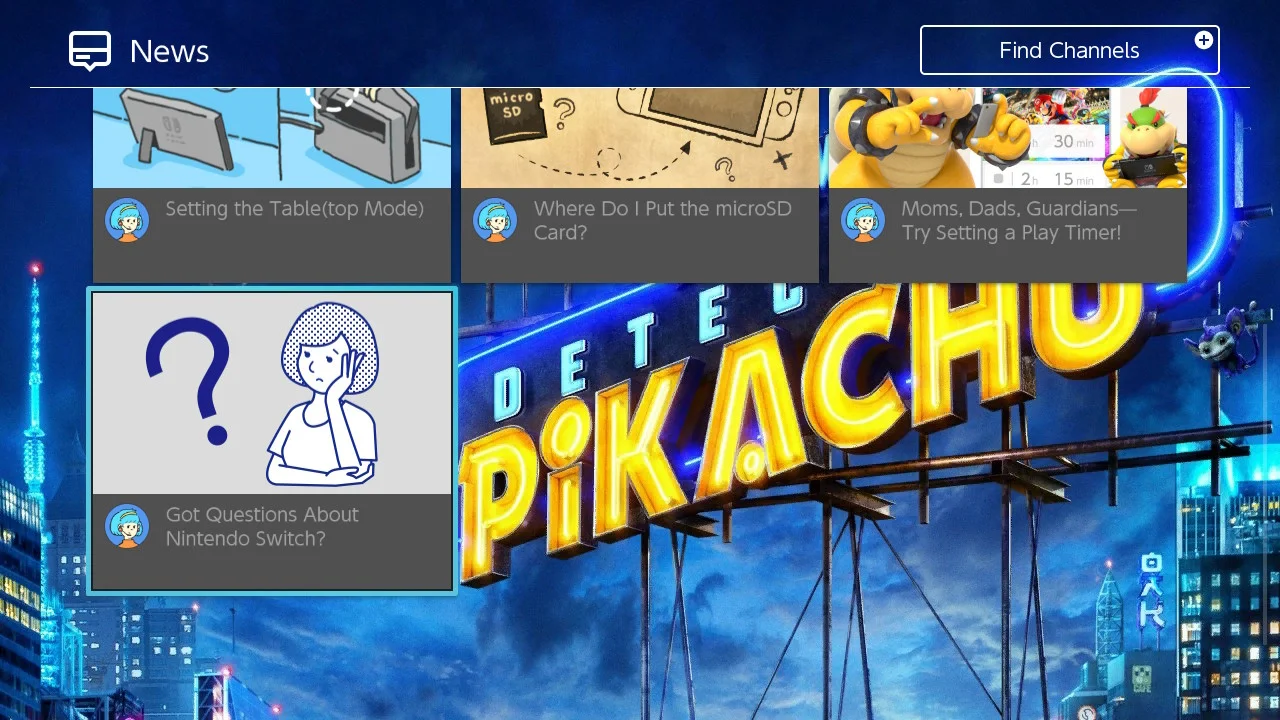Open the question mark article image
The image size is (1280, 720).
tap(272, 393)
